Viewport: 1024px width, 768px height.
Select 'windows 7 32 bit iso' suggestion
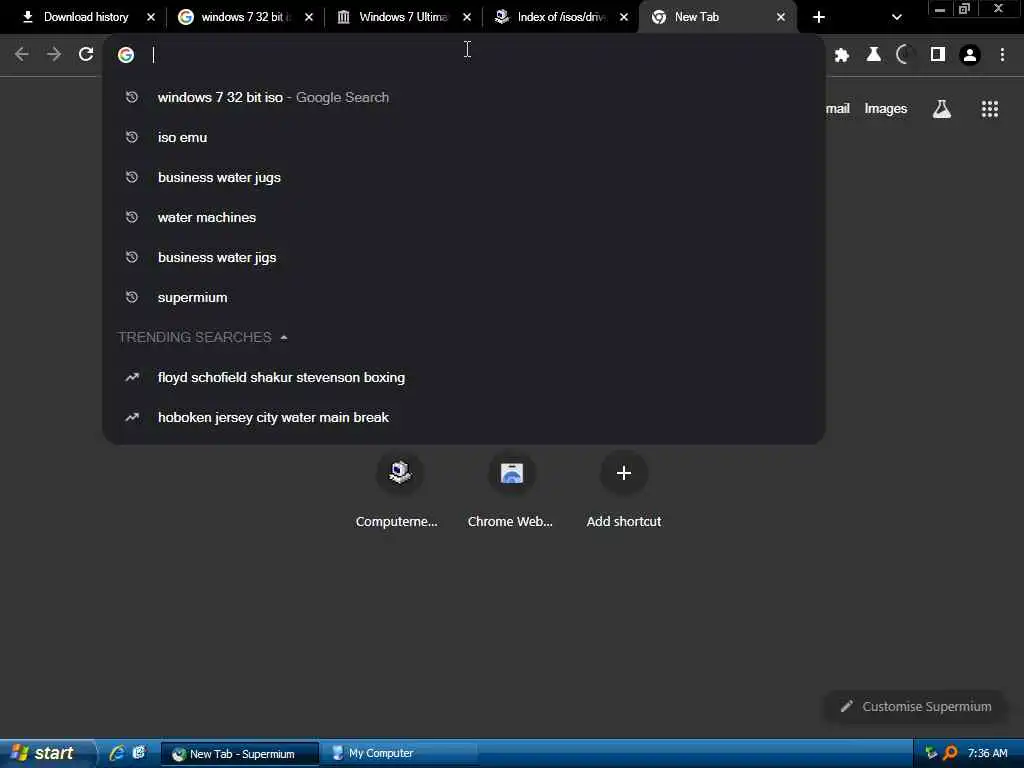464,97
